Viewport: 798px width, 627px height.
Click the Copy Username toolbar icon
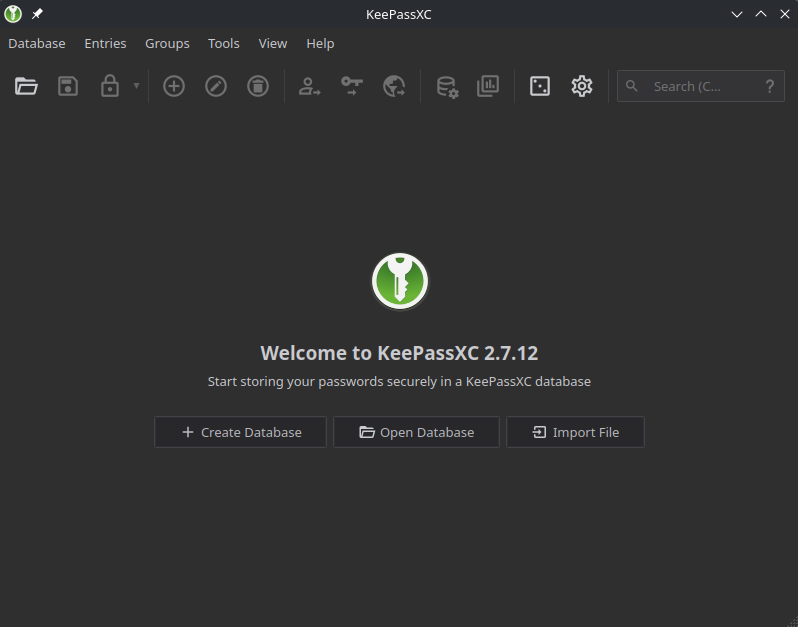click(309, 86)
